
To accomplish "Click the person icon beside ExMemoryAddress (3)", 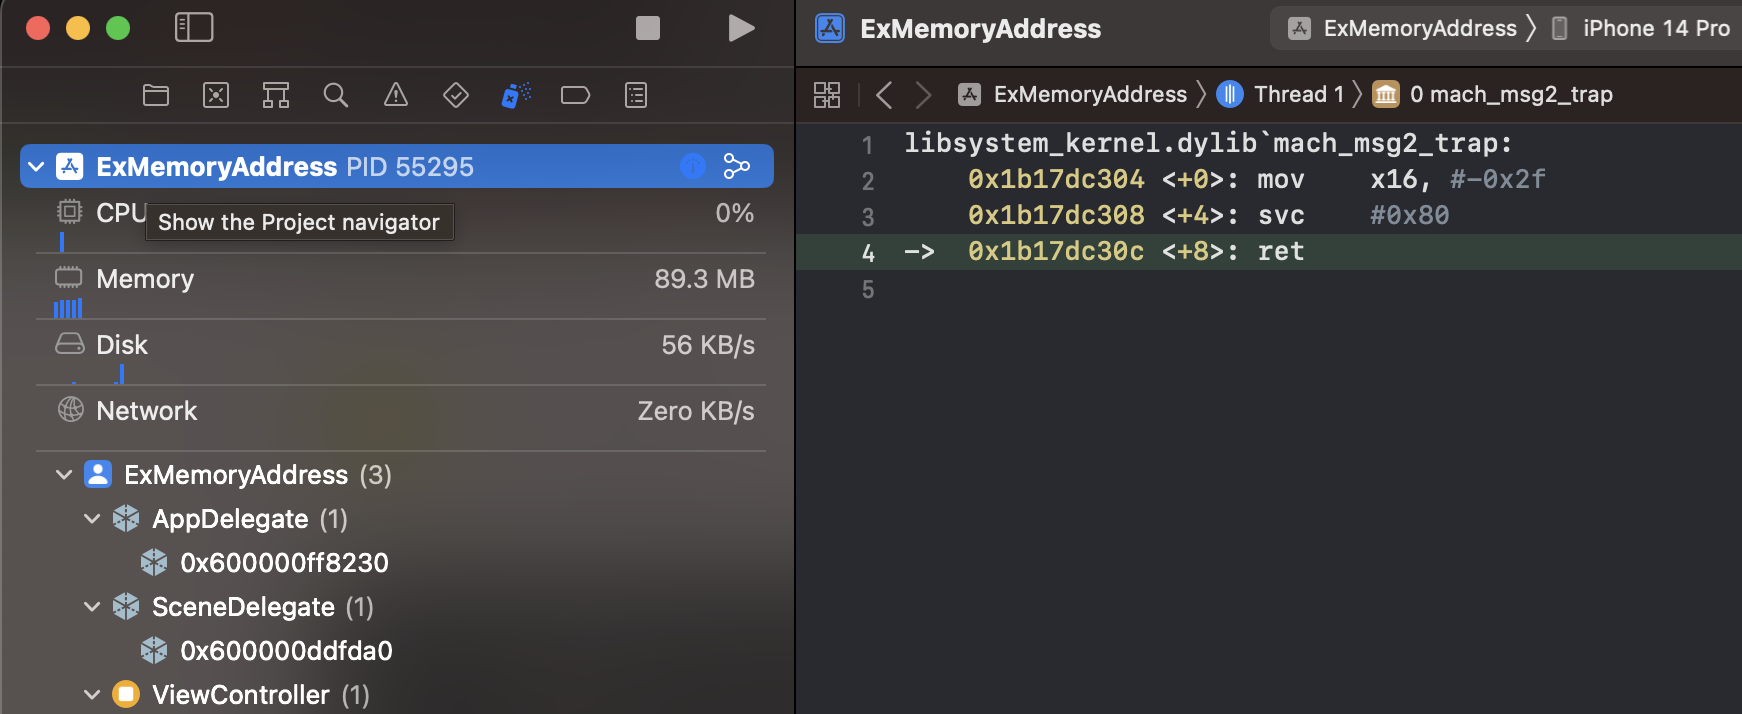I will 98,474.
